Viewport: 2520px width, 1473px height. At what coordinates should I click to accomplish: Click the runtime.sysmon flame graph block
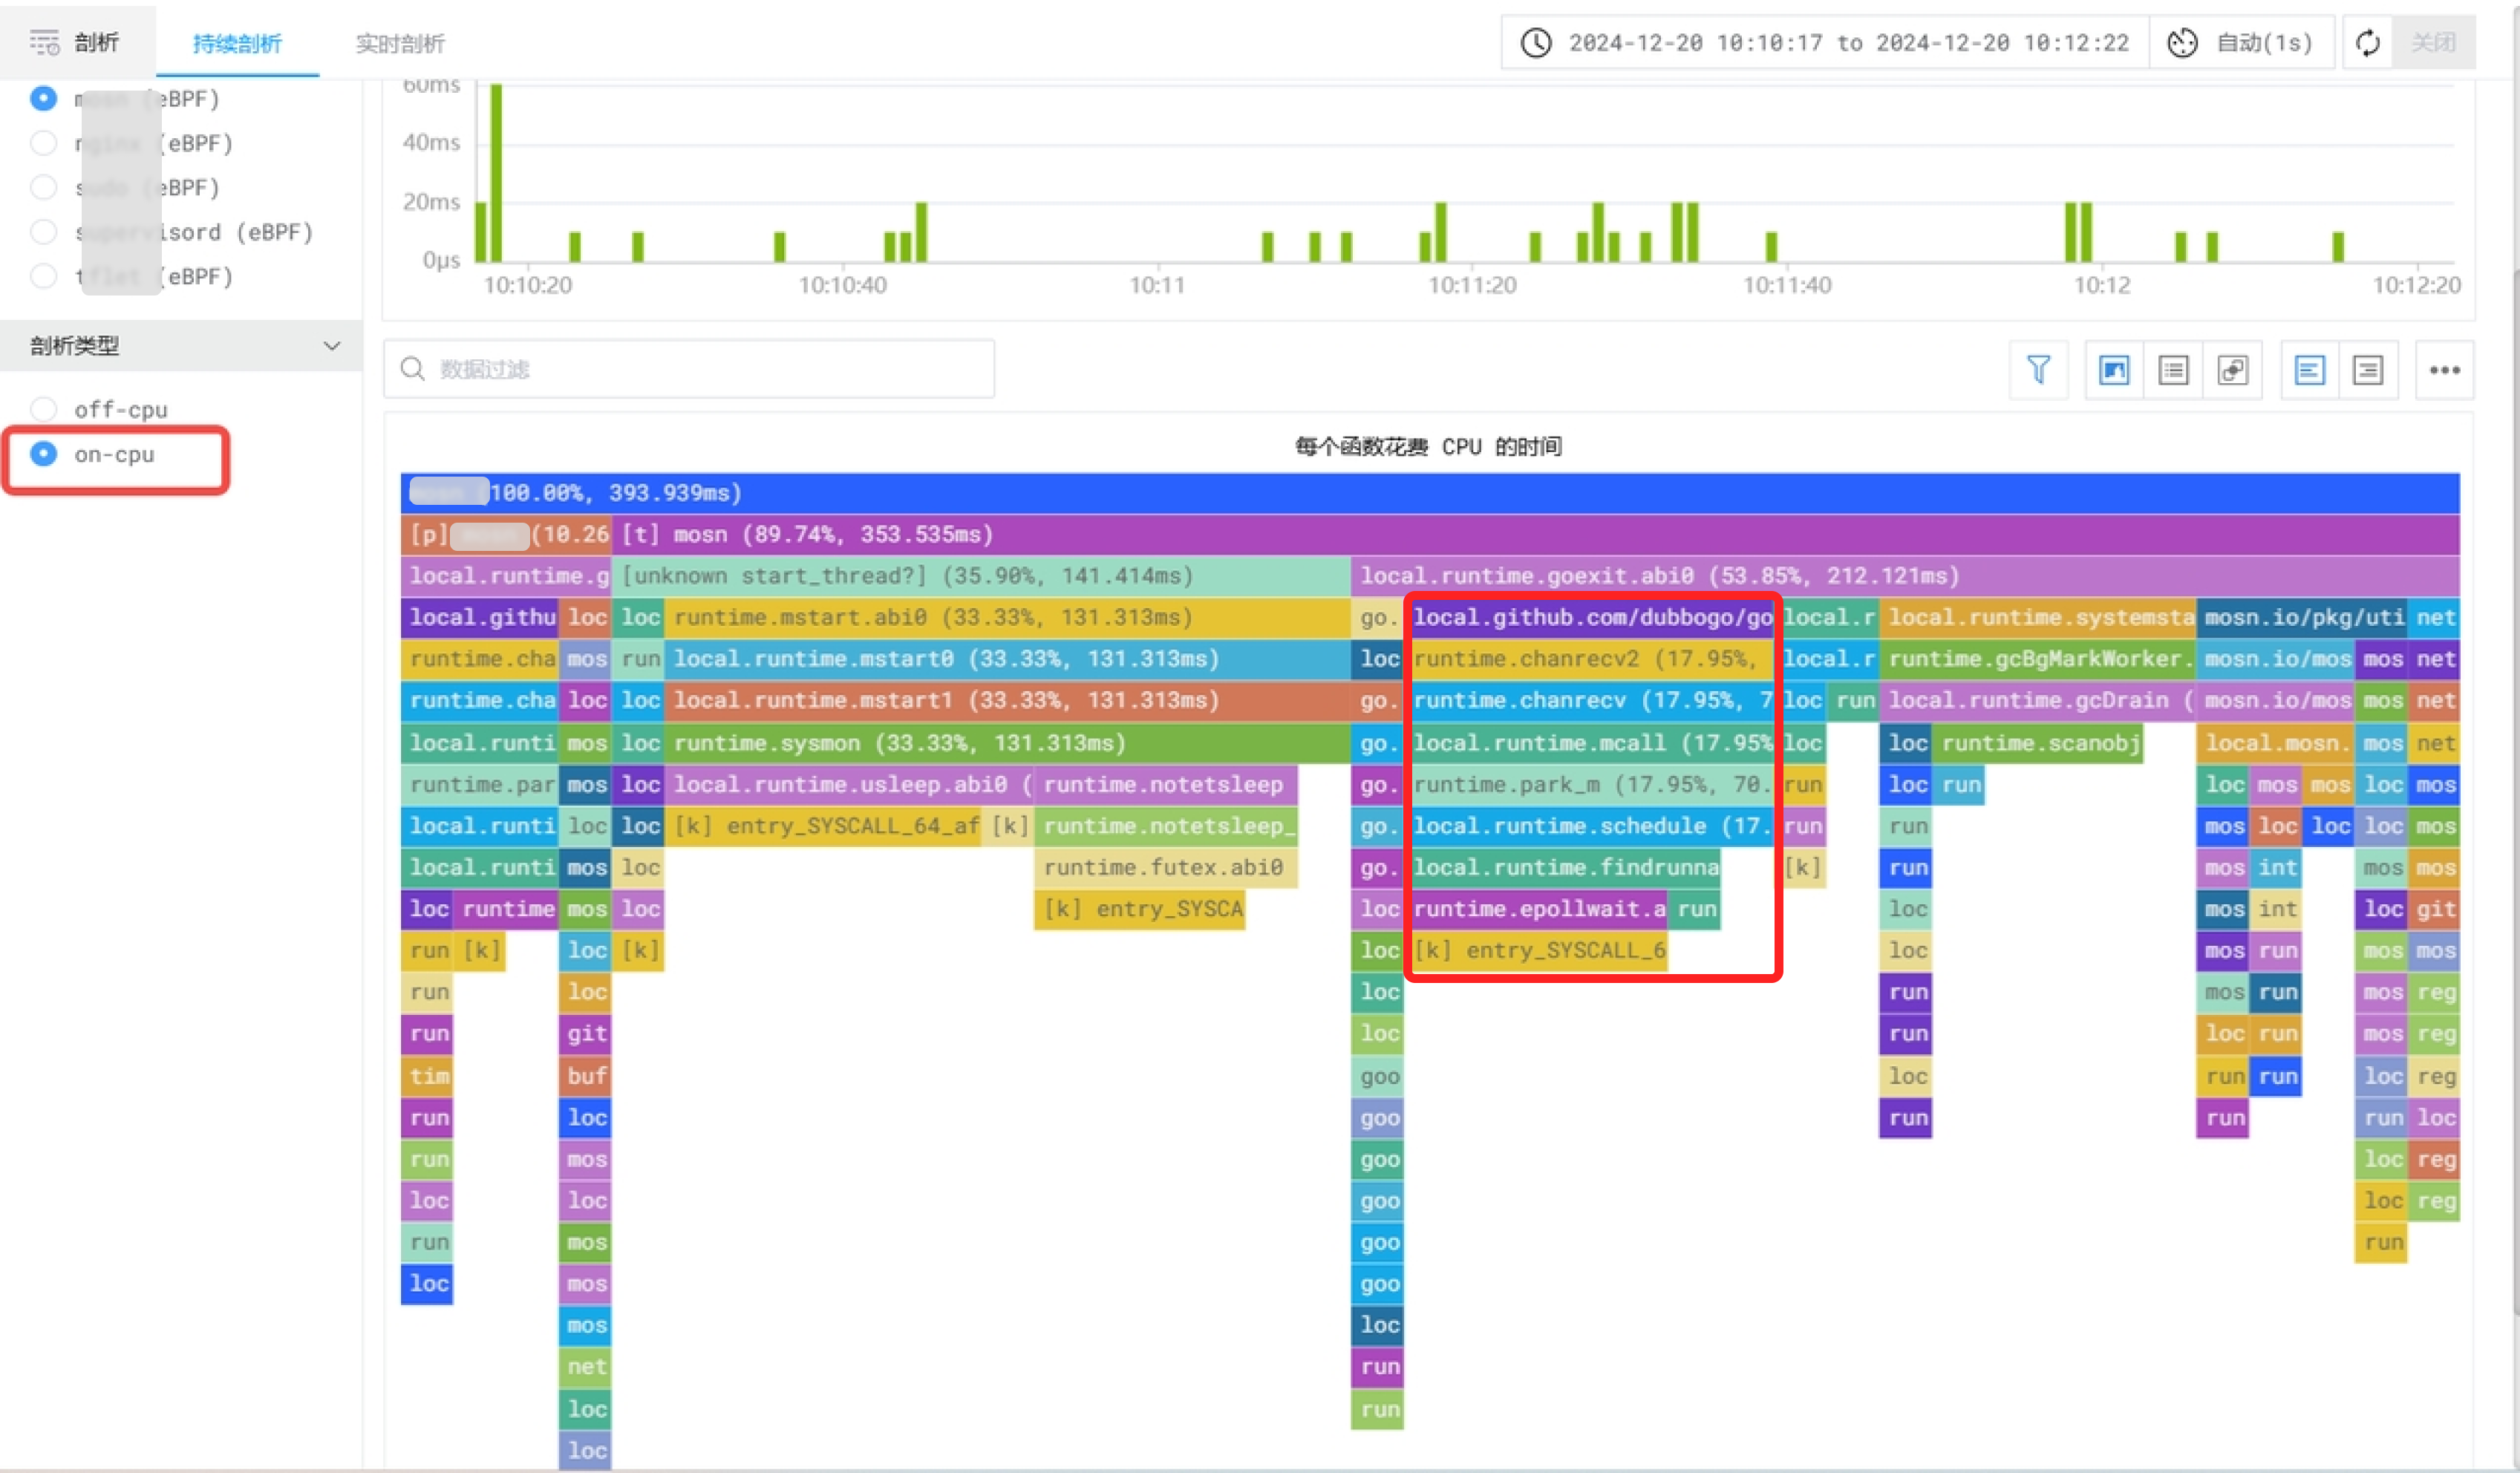pyautogui.click(x=1000, y=743)
